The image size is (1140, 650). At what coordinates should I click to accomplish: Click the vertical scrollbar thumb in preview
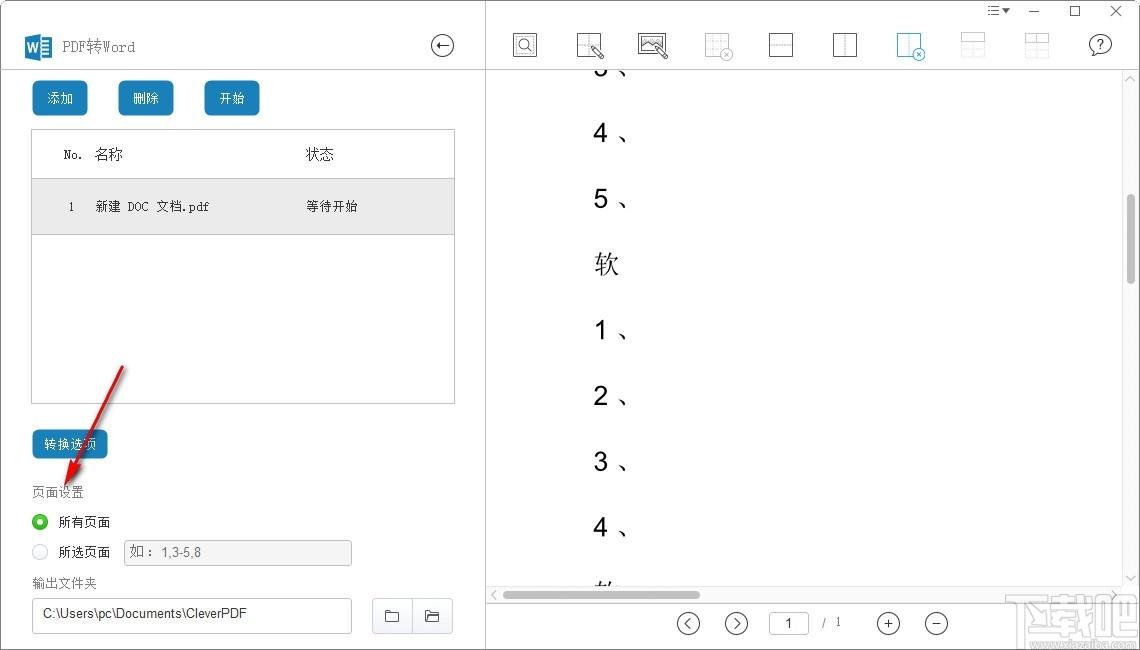coord(1131,238)
